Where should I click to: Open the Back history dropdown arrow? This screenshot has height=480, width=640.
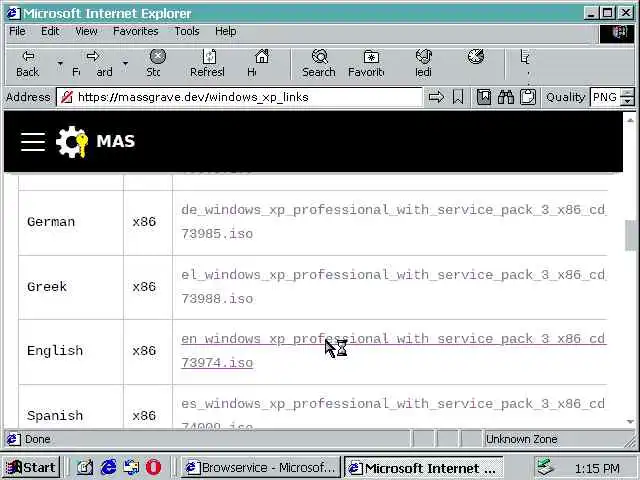[60, 64]
